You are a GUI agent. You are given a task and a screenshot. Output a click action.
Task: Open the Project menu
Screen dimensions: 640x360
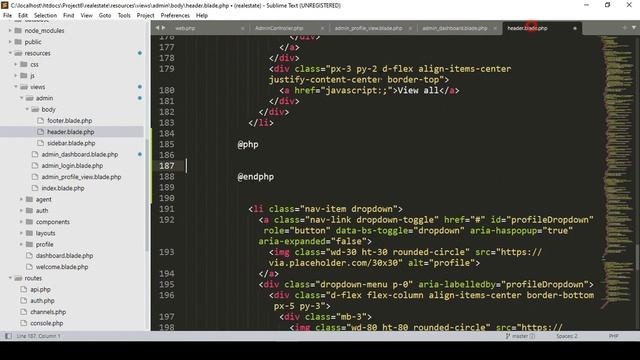[145, 16]
